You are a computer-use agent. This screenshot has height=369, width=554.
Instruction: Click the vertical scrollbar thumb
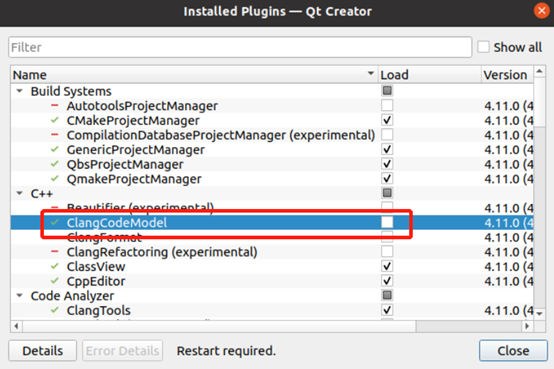pos(539,102)
